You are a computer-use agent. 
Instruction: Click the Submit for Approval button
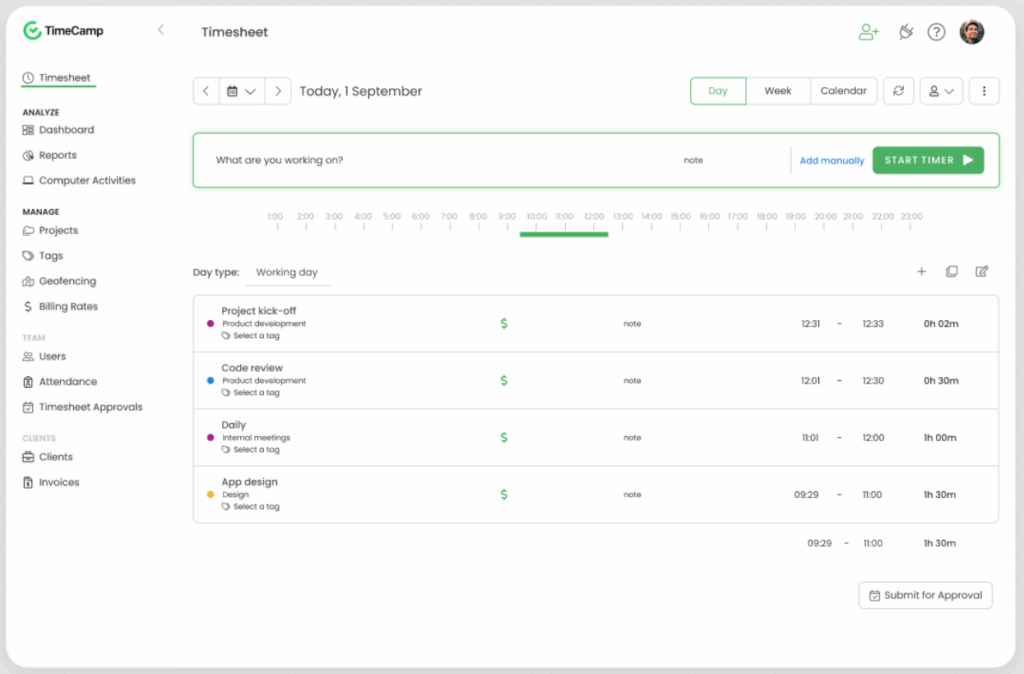pos(925,596)
